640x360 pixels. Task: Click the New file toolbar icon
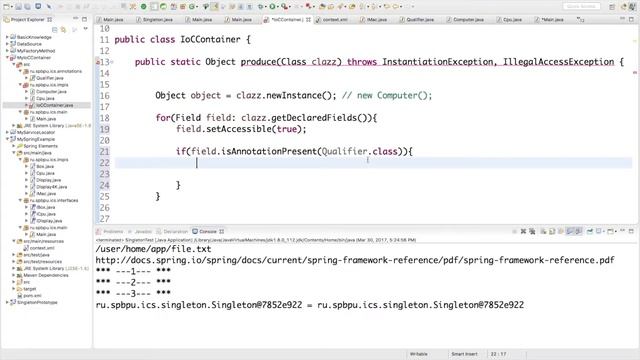coord(6,7)
